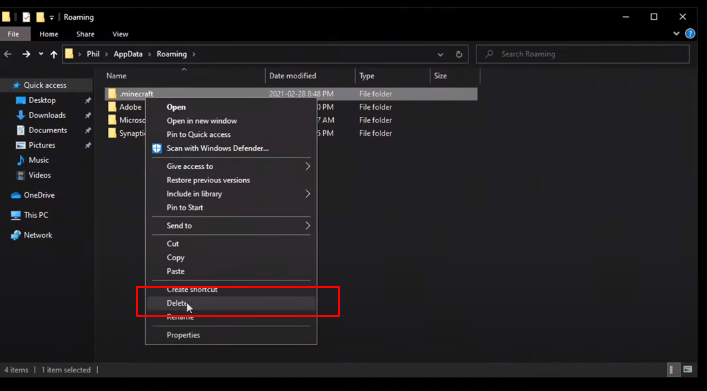Click the Back navigation arrow
The width and height of the screenshot is (707, 391).
[8, 54]
